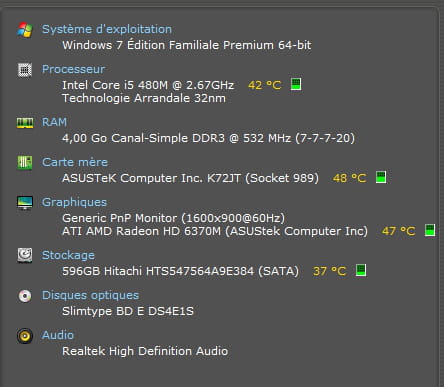Click the Windows logo operating system icon

pyautogui.click(x=25, y=30)
